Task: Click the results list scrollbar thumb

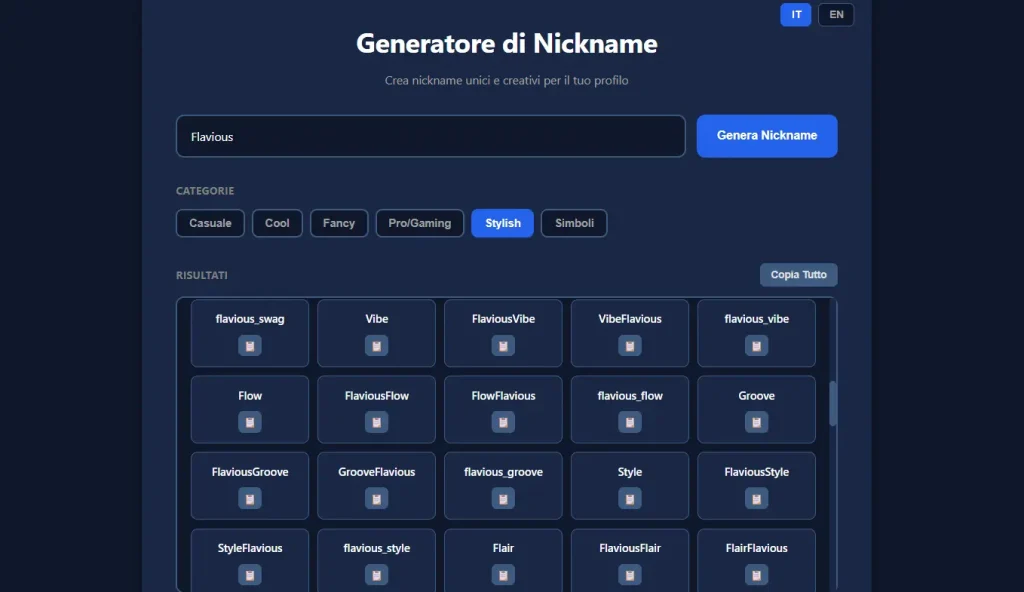Action: pos(833,403)
